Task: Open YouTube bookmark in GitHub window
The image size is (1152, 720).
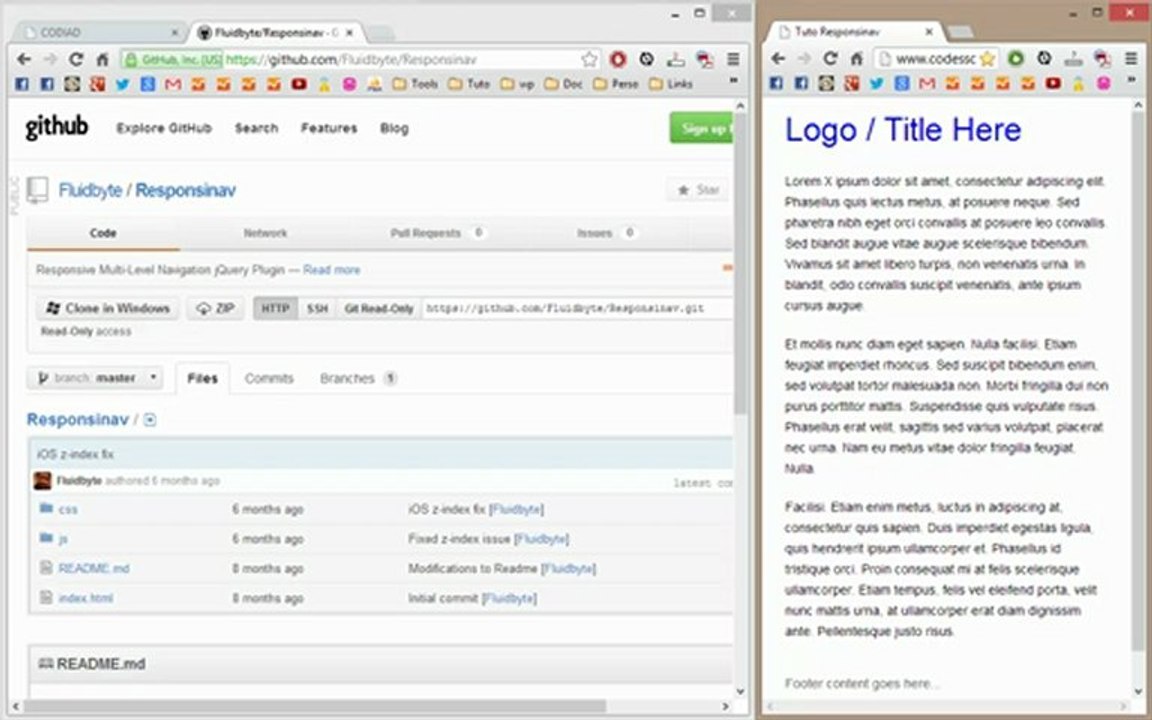Action: [x=299, y=84]
